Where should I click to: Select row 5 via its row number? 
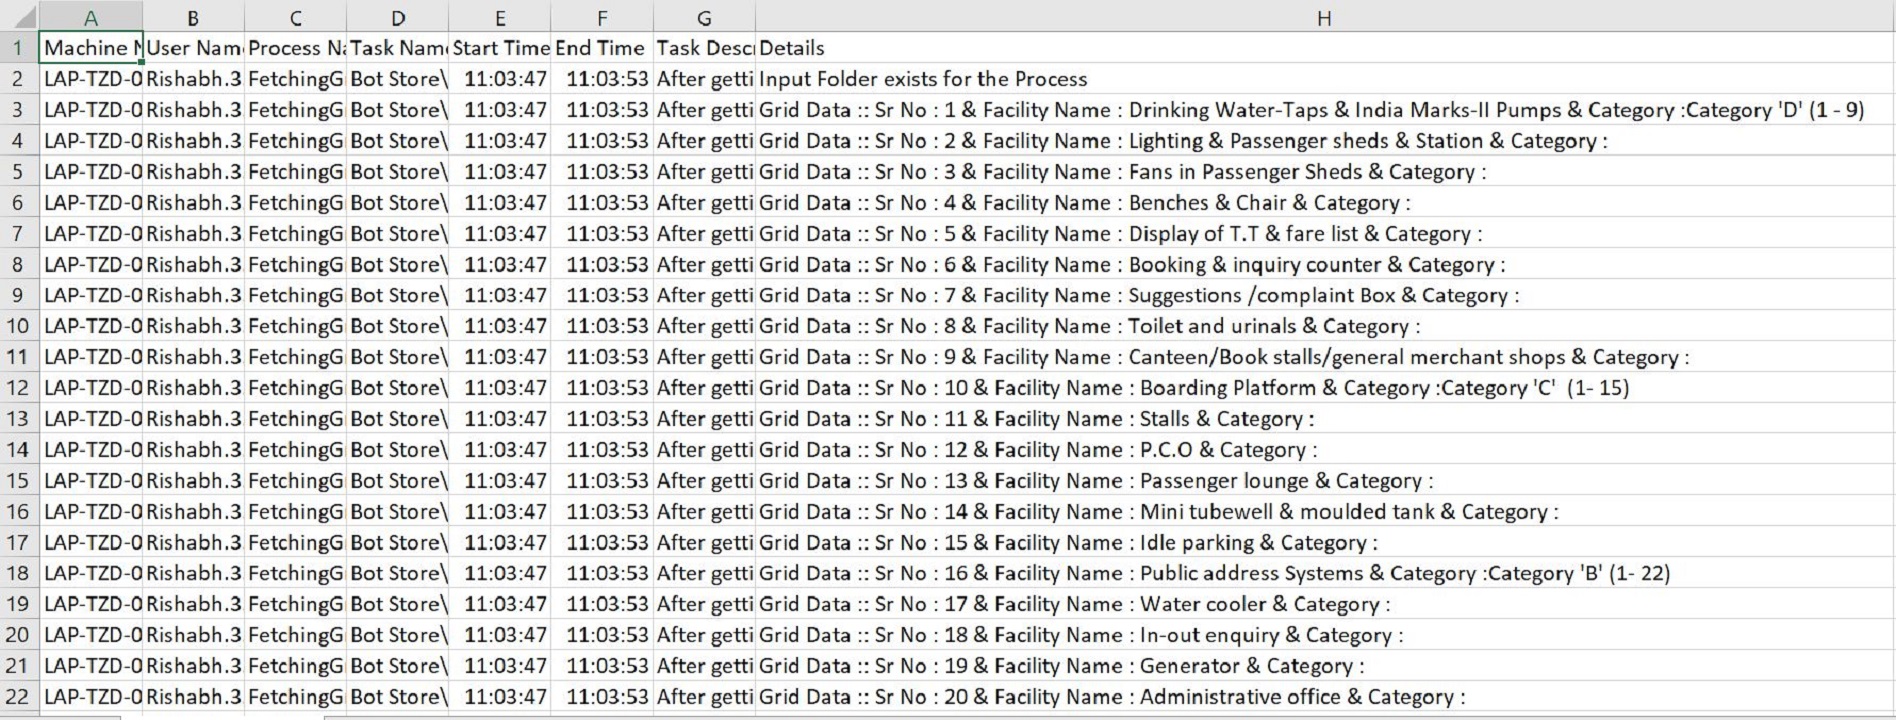(x=20, y=172)
